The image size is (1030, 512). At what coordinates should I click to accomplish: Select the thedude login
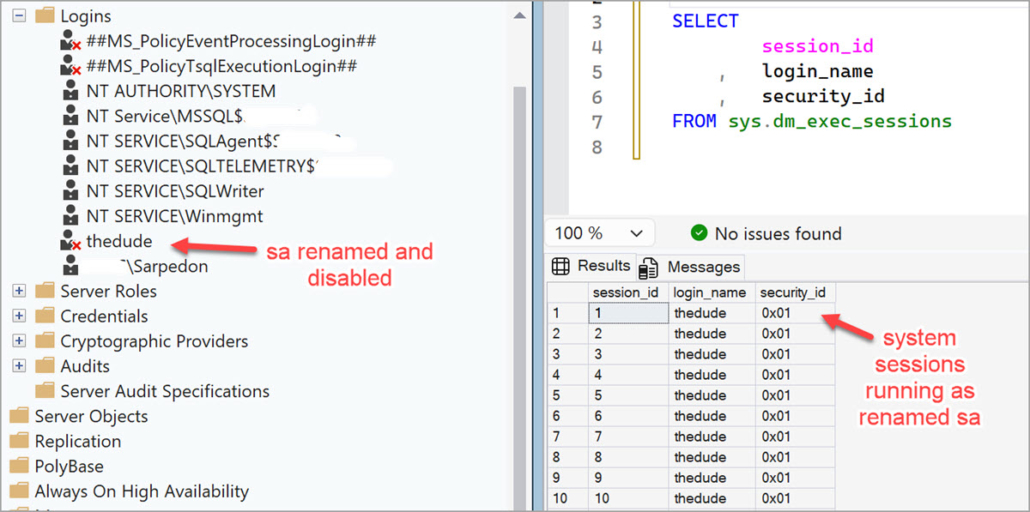point(119,241)
